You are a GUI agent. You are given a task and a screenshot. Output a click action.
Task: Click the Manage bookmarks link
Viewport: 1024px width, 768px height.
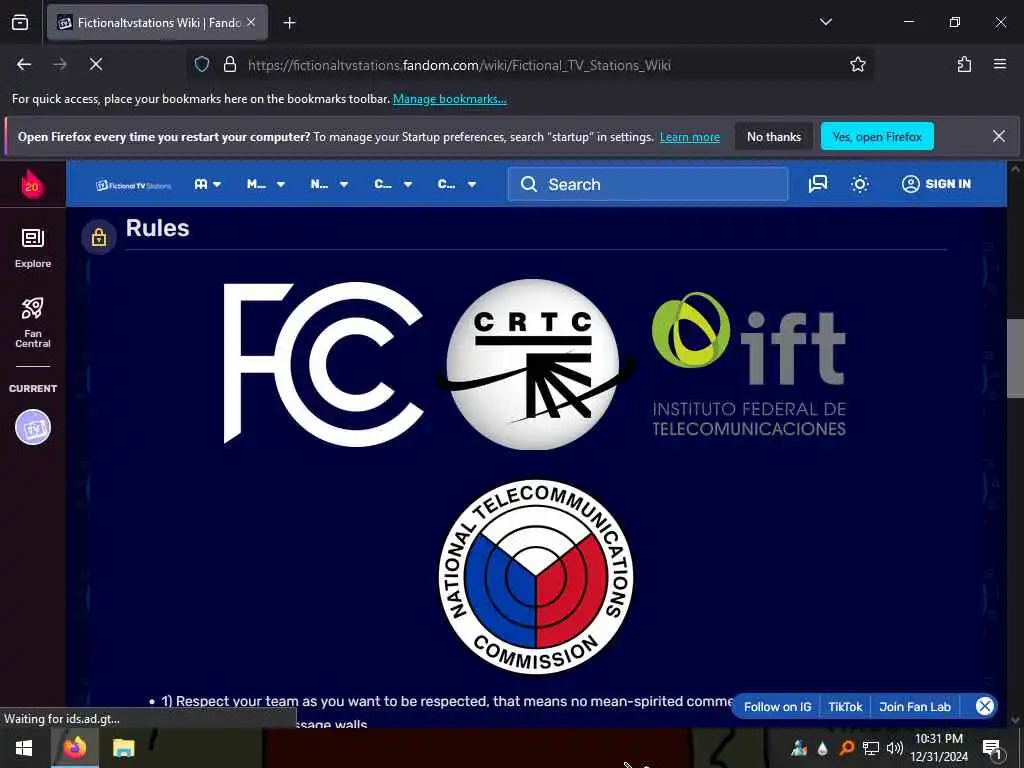click(x=449, y=99)
